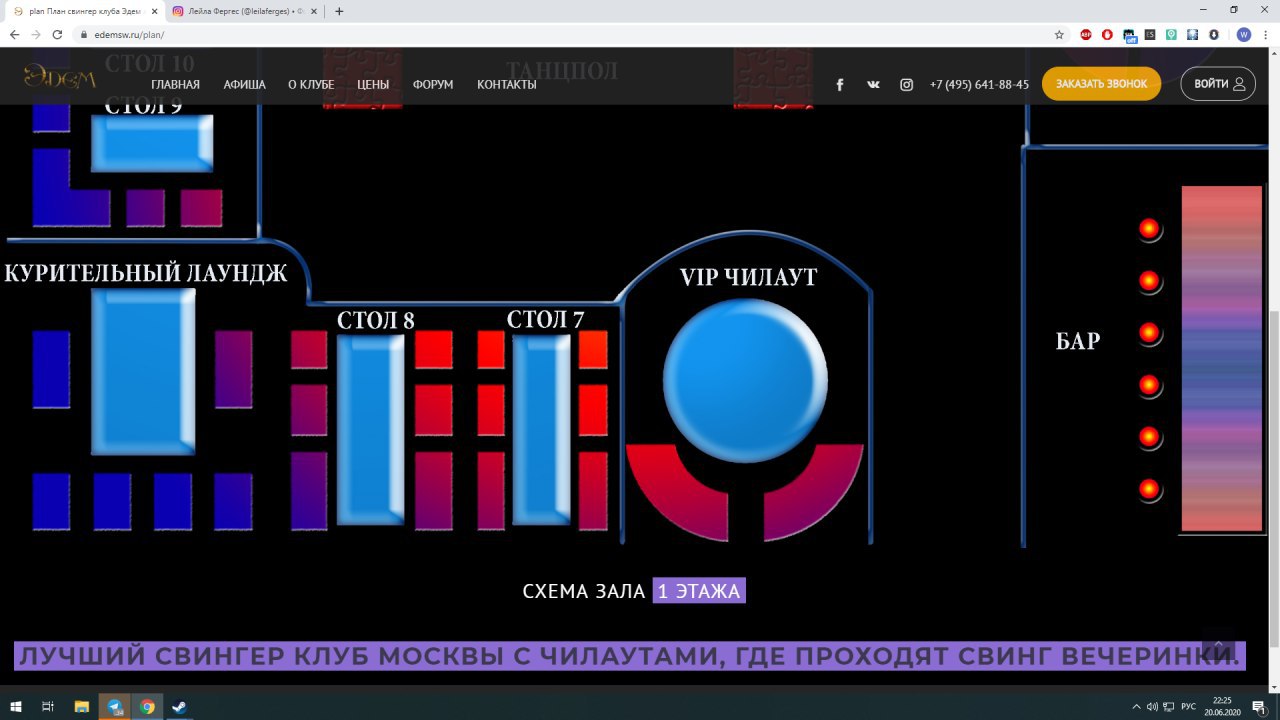This screenshot has width=1280, height=720.
Task: Open О КЛУБЕ menu item
Action: click(311, 85)
